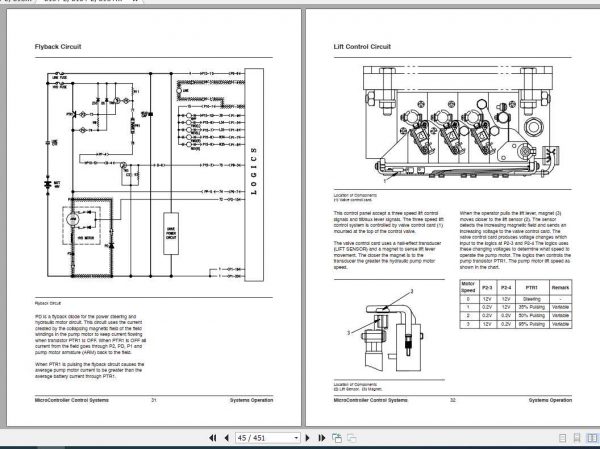Click the drive power circuit box in the diagram
The width and height of the screenshot is (600, 449).
(x=171, y=233)
